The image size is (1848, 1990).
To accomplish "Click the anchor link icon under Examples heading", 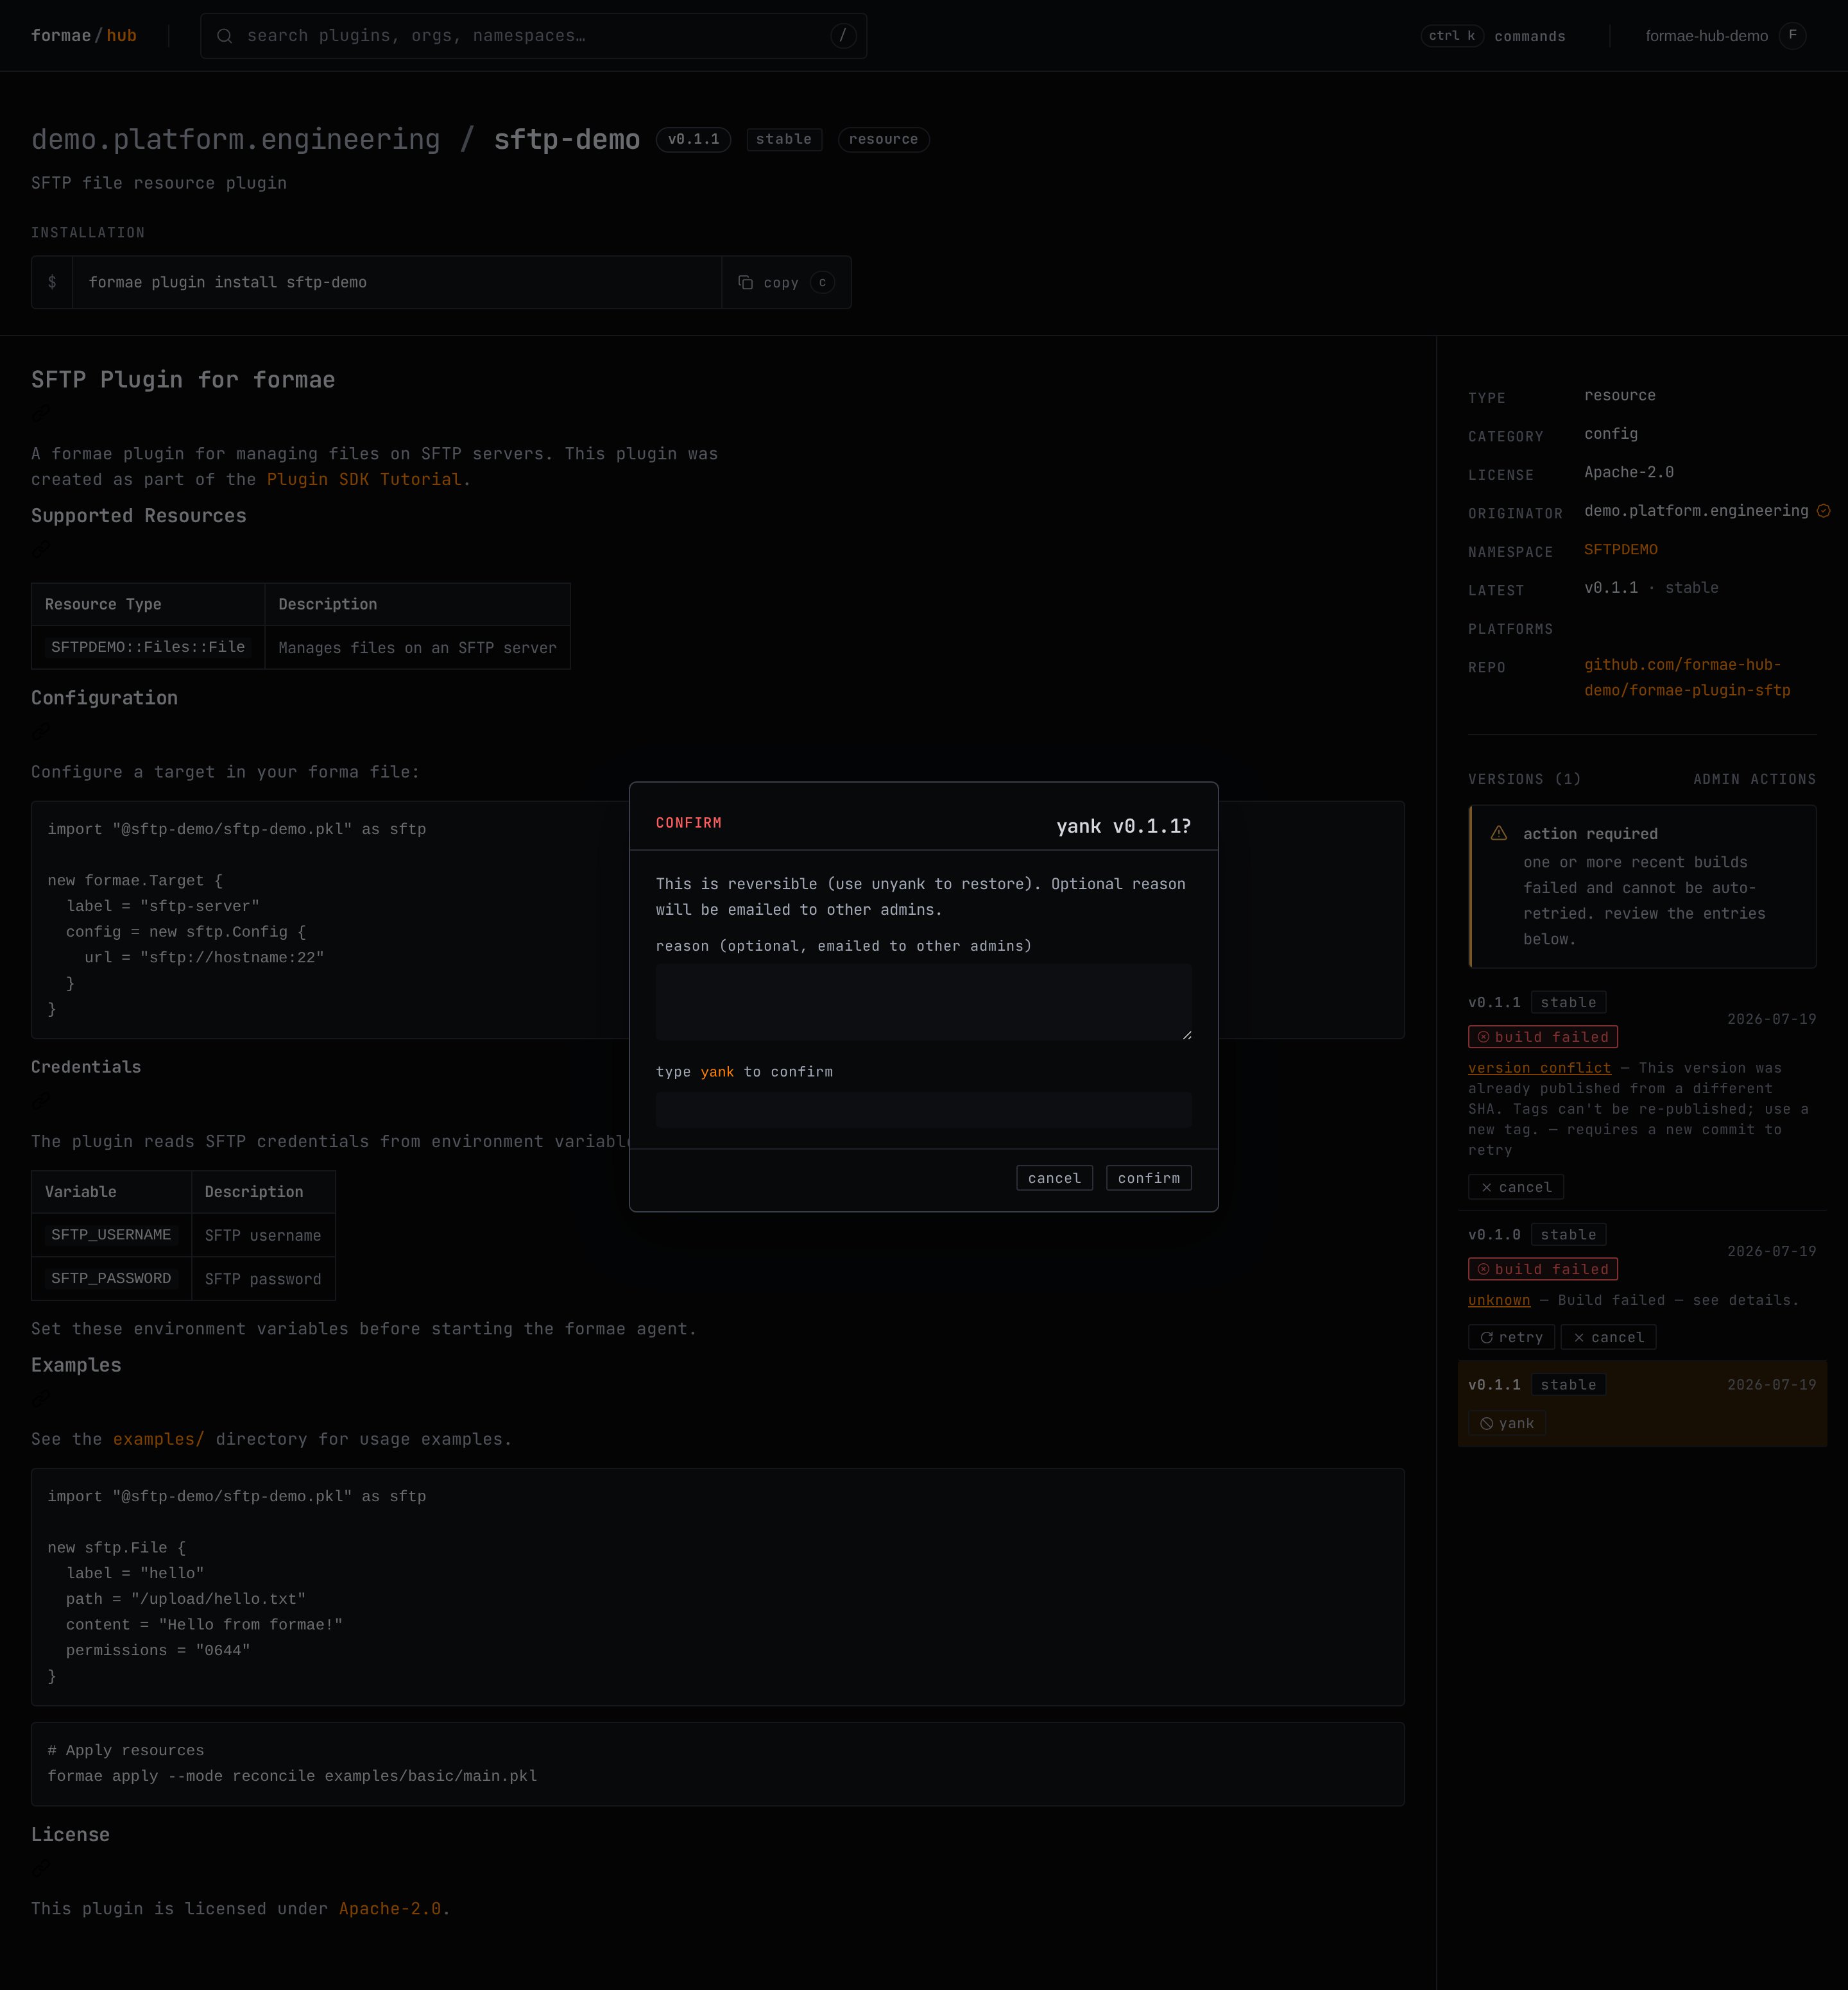I will (41, 1397).
